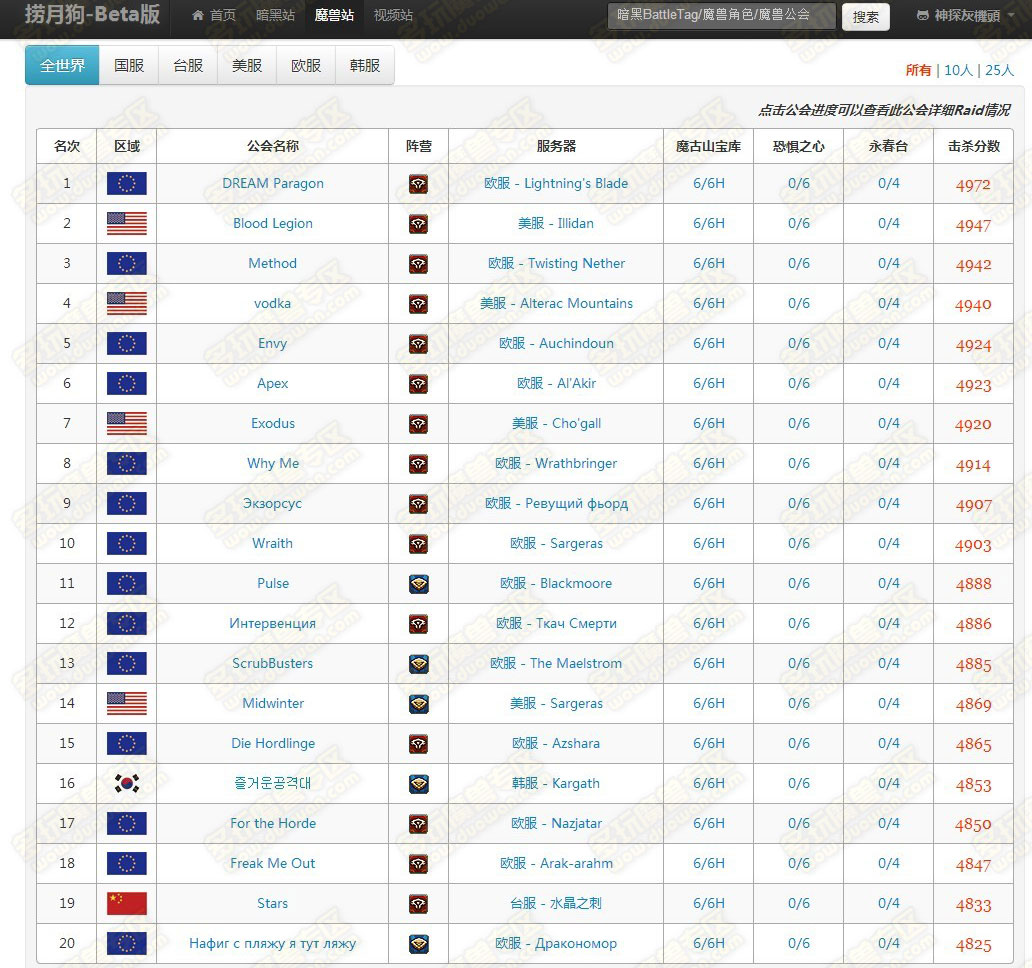Open the 神探灰機頭 user dropdown
Image resolution: width=1032 pixels, height=968 pixels.
[x=966, y=15]
